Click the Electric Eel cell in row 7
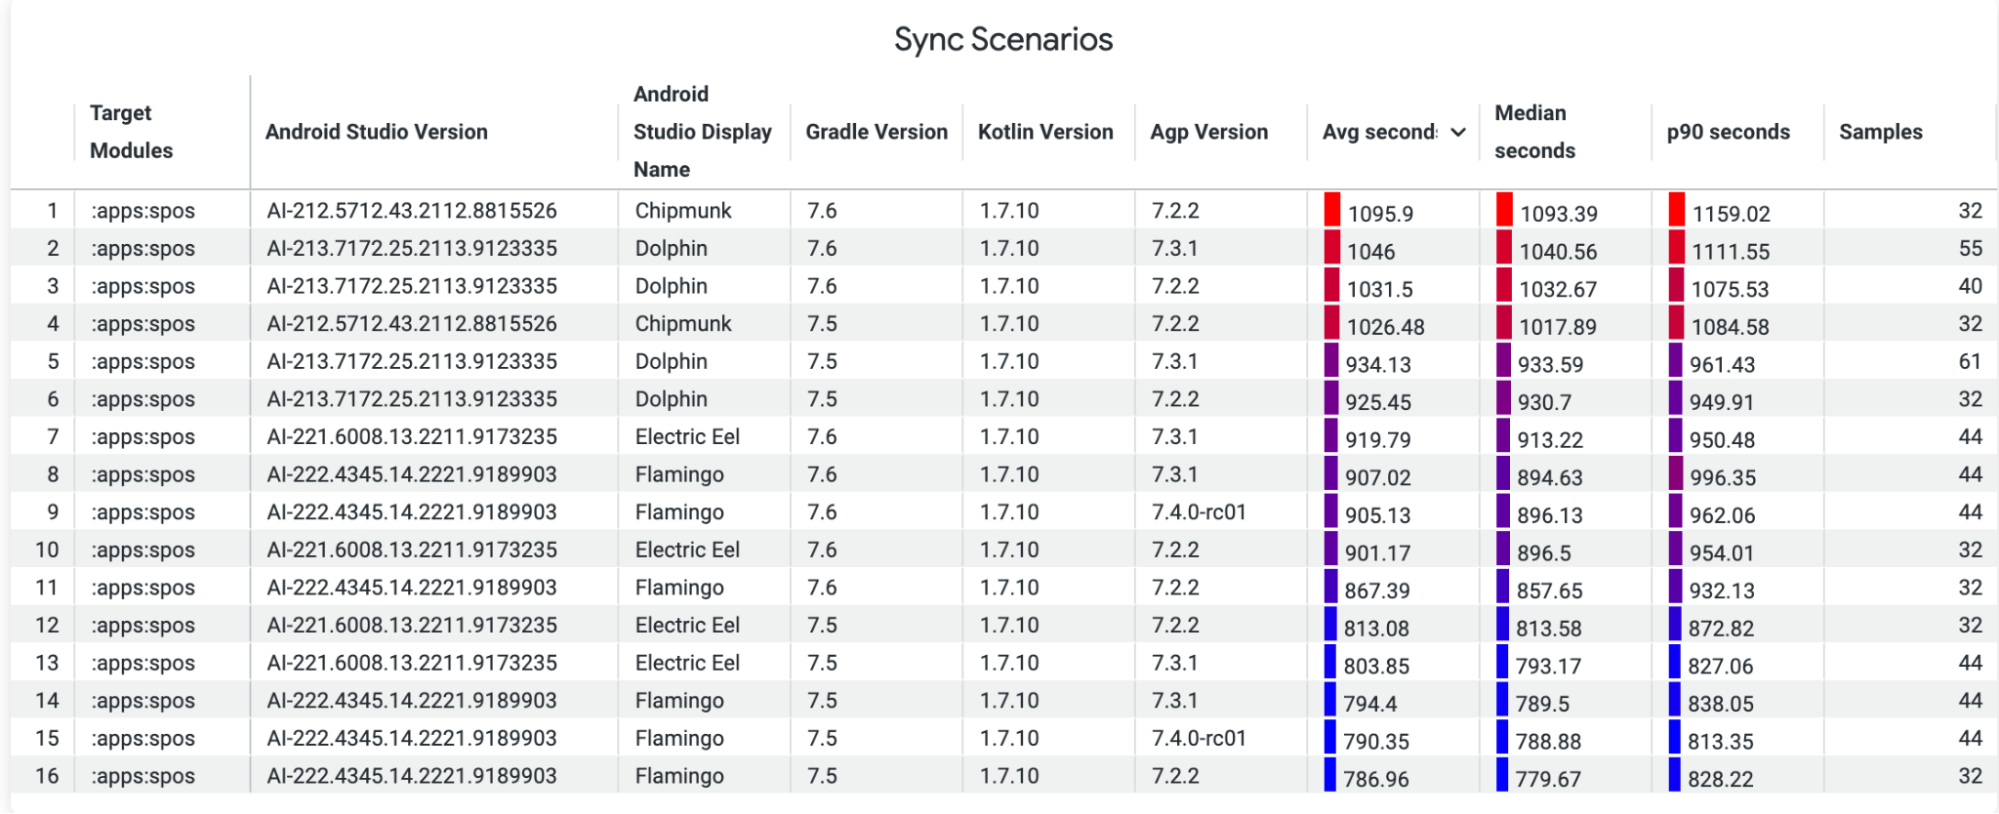This screenshot has width=1999, height=814. pos(687,437)
